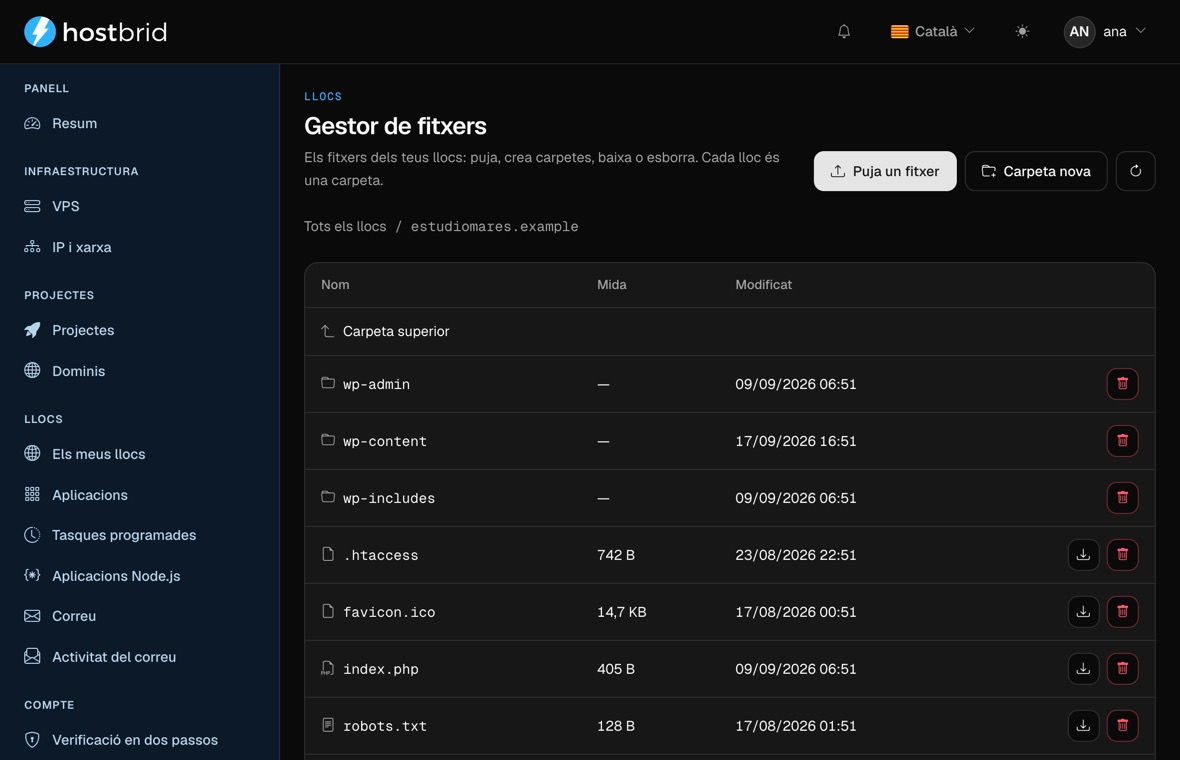1180x760 pixels.
Task: Navigate to Tots els llocs breadcrumb
Action: [x=345, y=226]
